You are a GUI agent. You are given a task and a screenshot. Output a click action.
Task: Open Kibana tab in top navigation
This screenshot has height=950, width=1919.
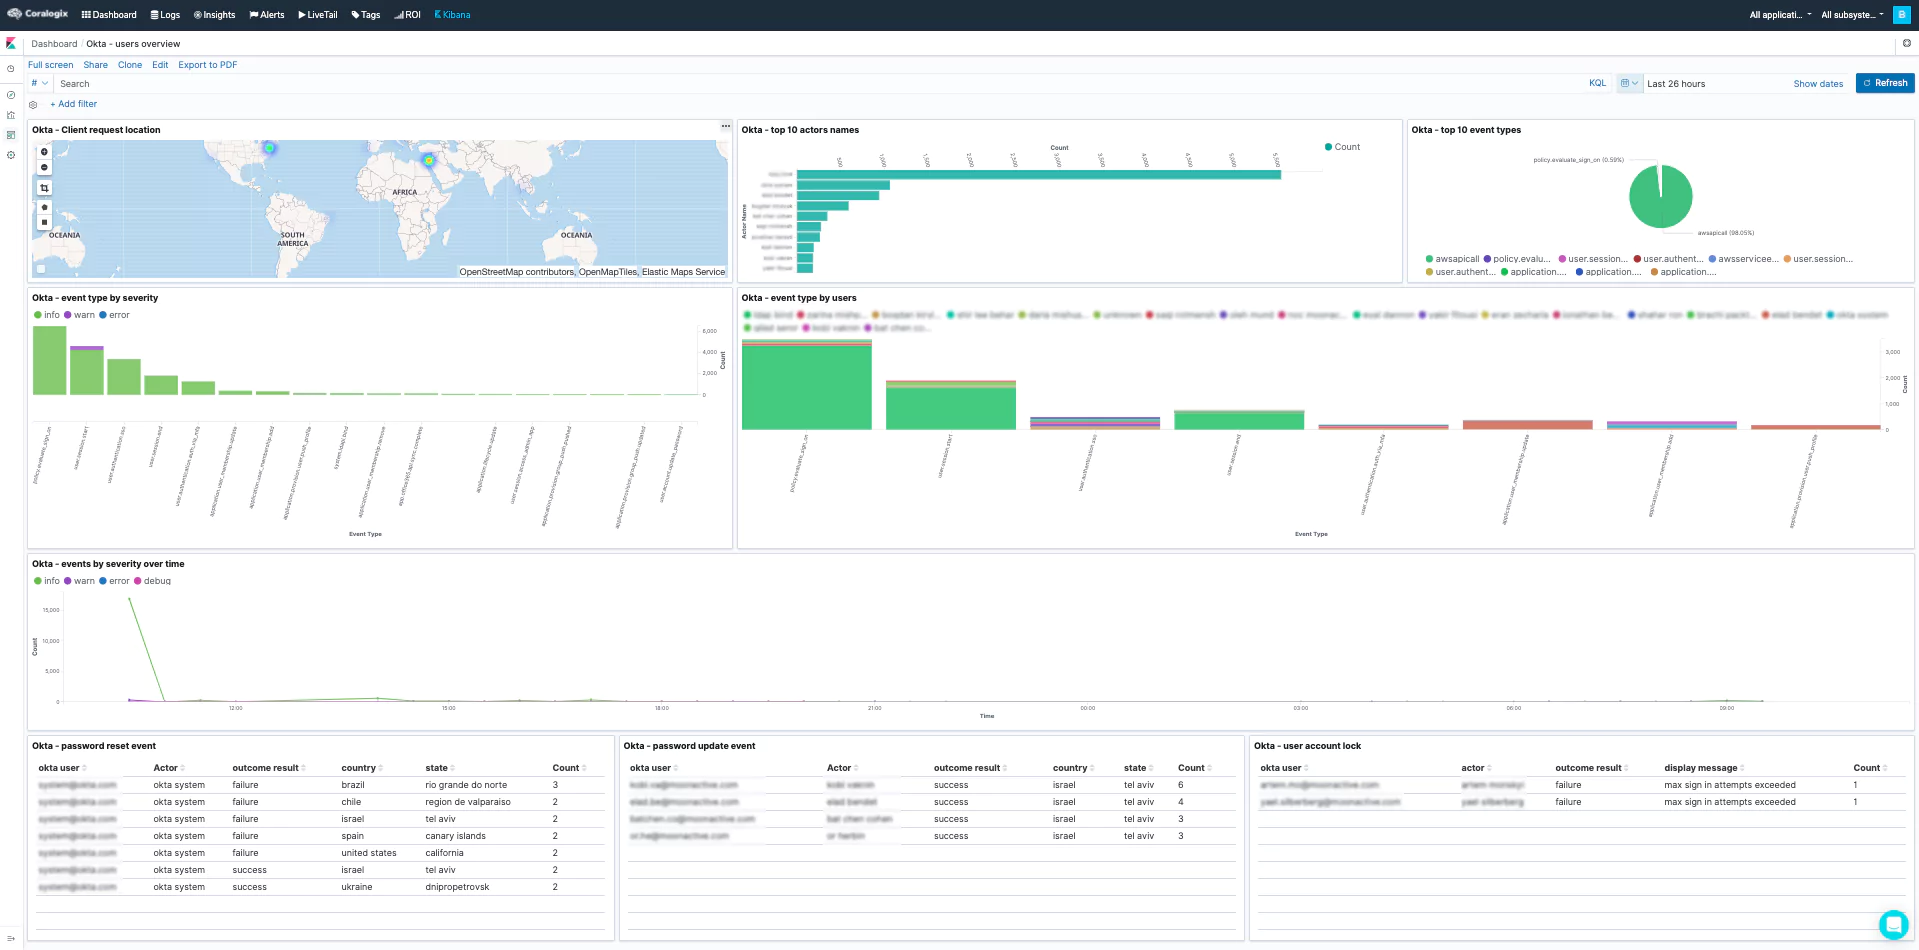point(452,15)
